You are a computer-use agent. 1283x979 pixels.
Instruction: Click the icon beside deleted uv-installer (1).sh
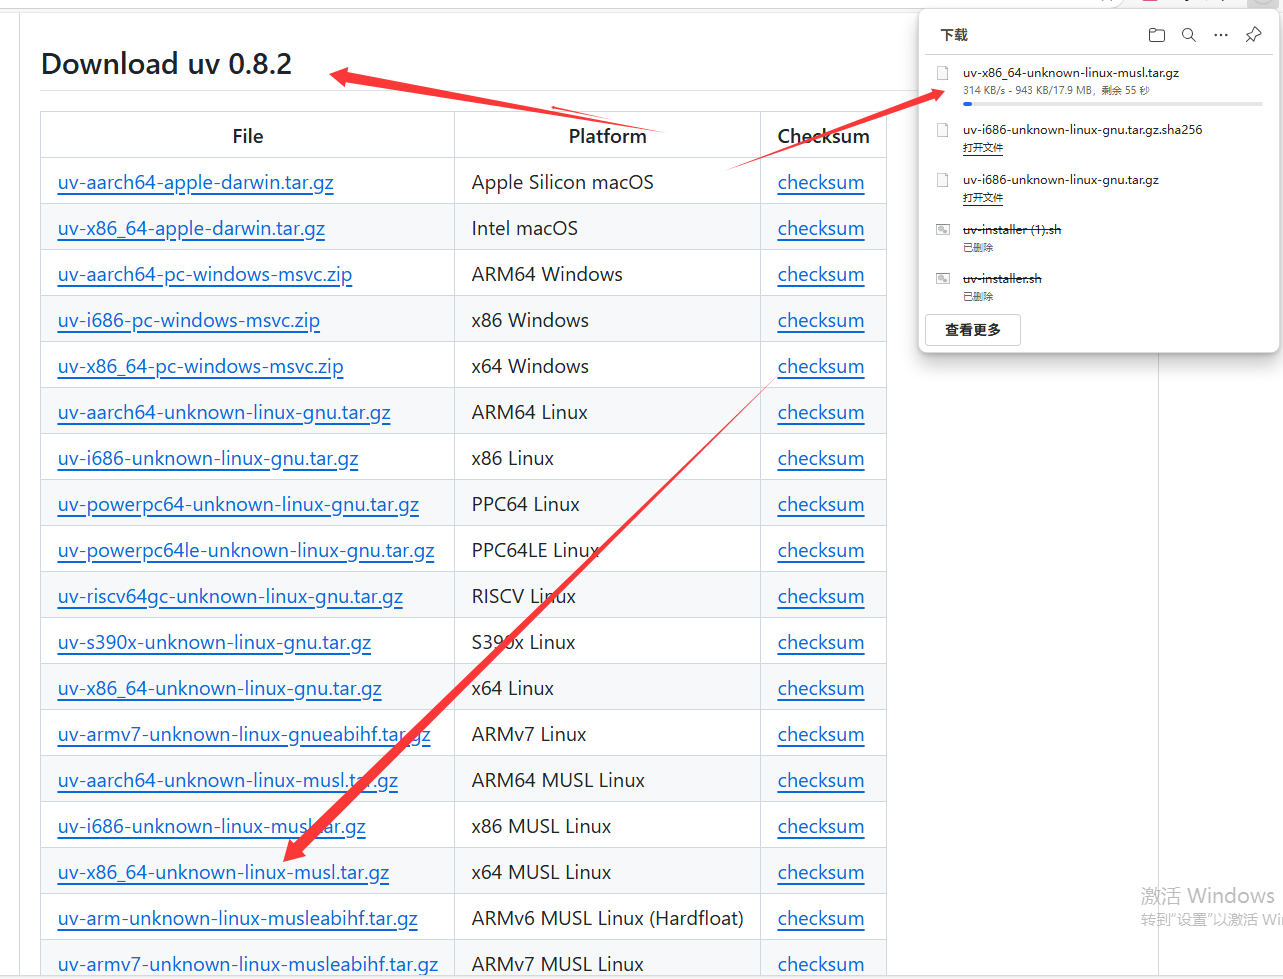(x=942, y=230)
